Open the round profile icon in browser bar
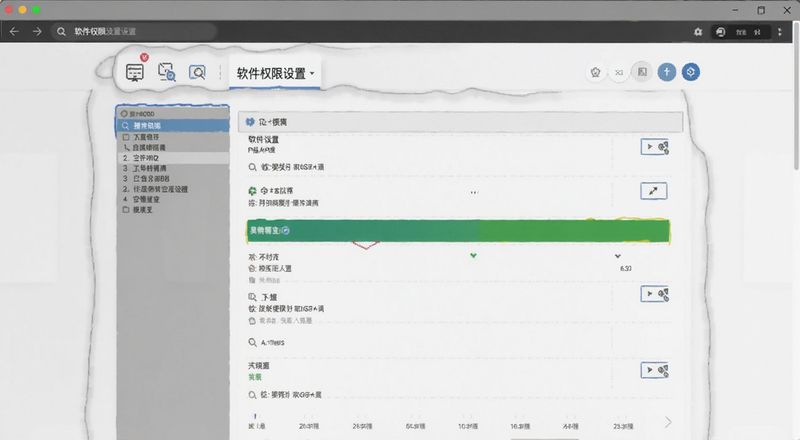800x440 pixels. point(720,32)
